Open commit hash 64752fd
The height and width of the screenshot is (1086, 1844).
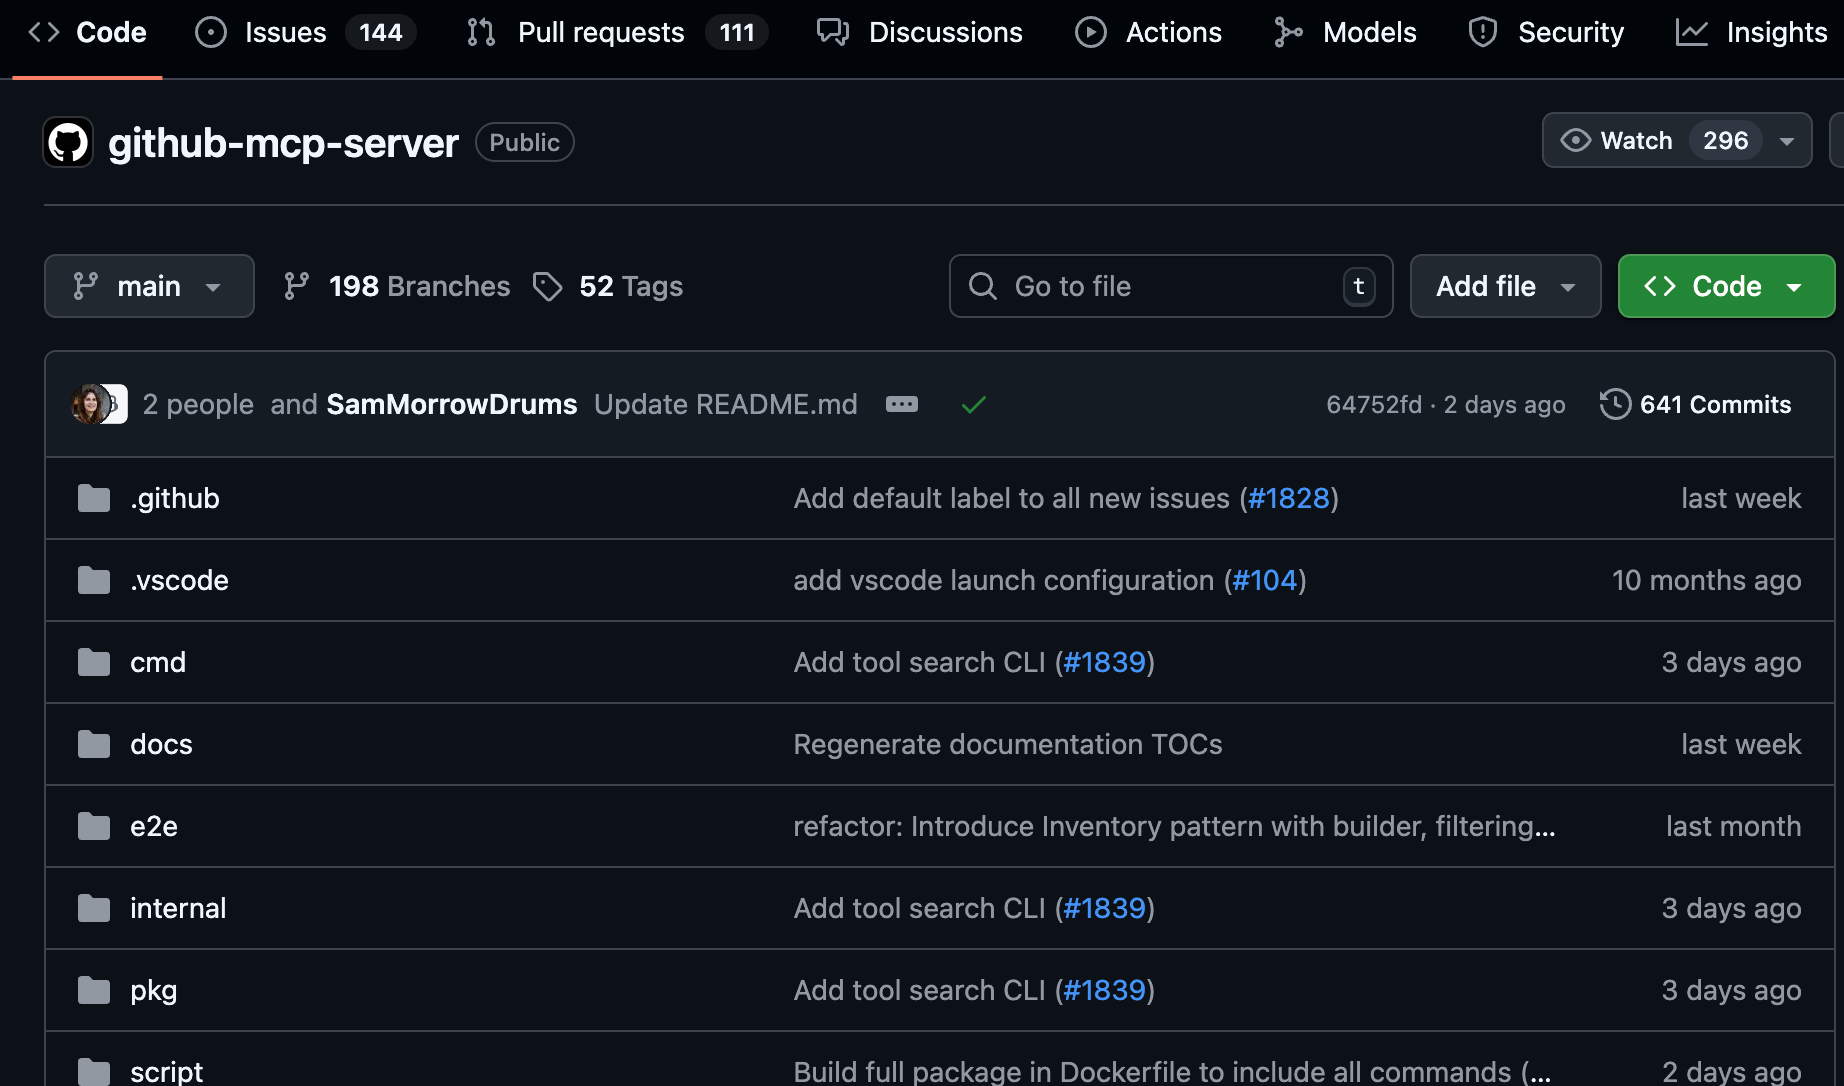point(1374,404)
